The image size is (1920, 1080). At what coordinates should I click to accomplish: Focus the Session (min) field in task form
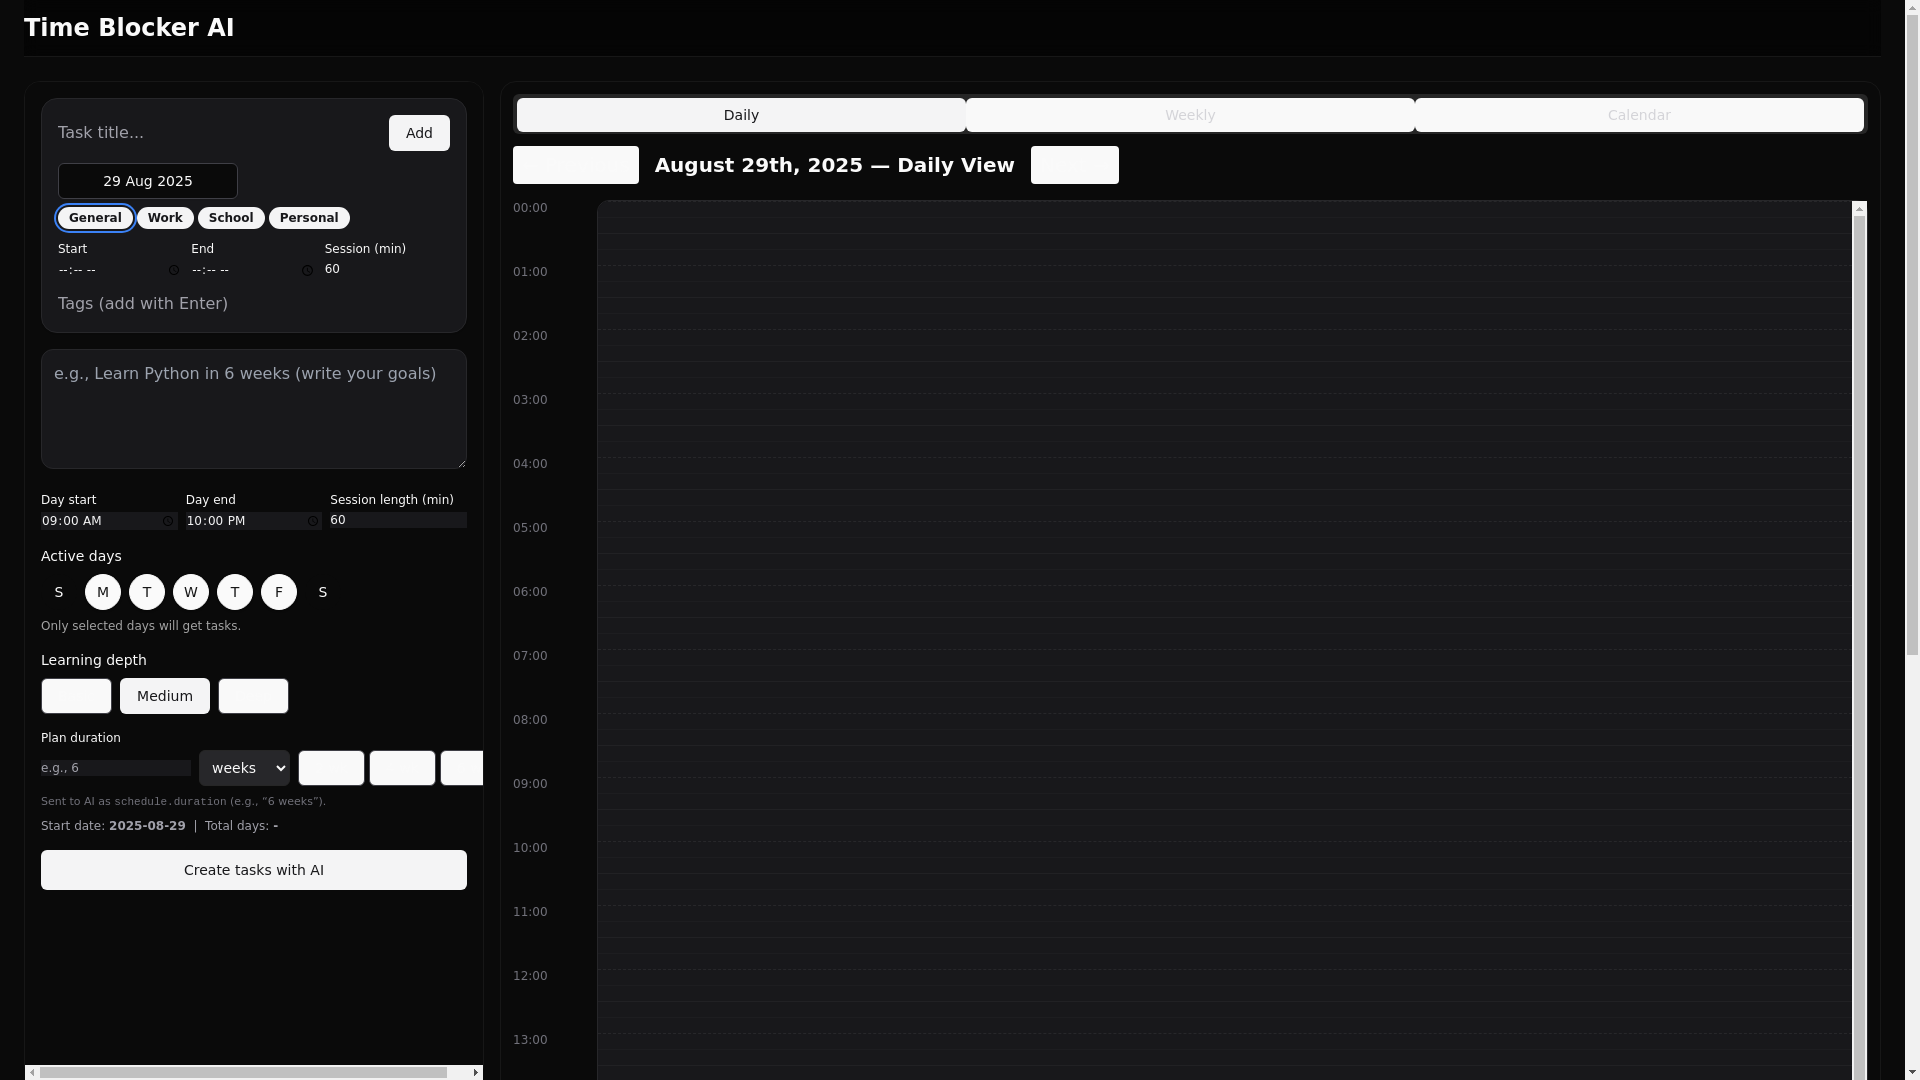(x=387, y=269)
